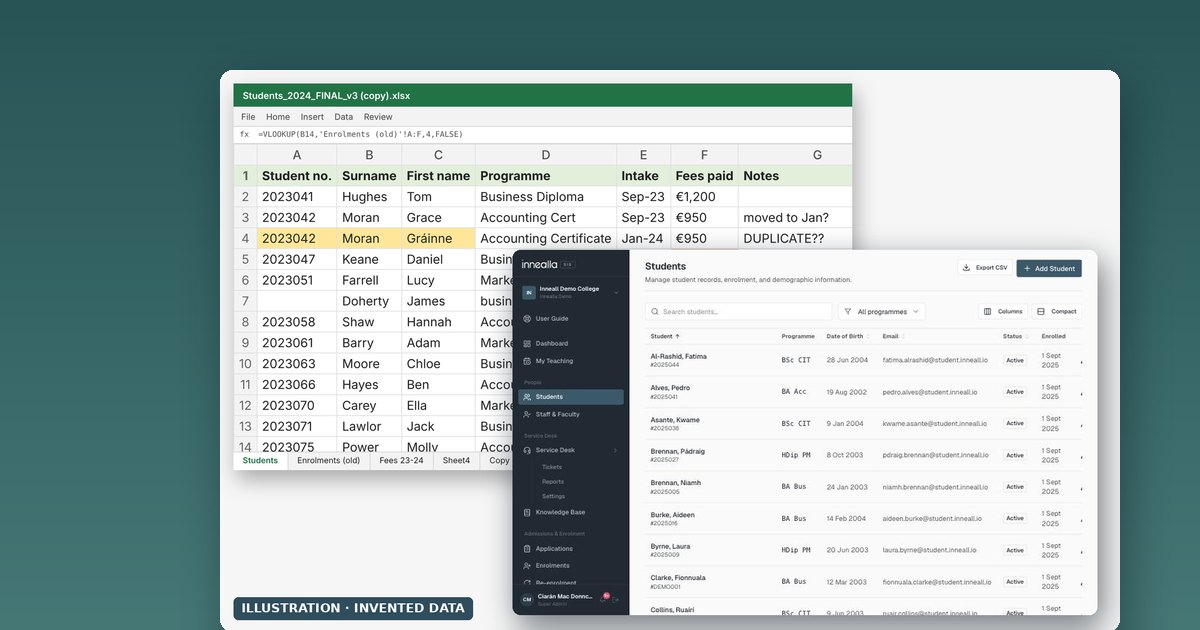Open the Columns visibility picker

point(1002,312)
